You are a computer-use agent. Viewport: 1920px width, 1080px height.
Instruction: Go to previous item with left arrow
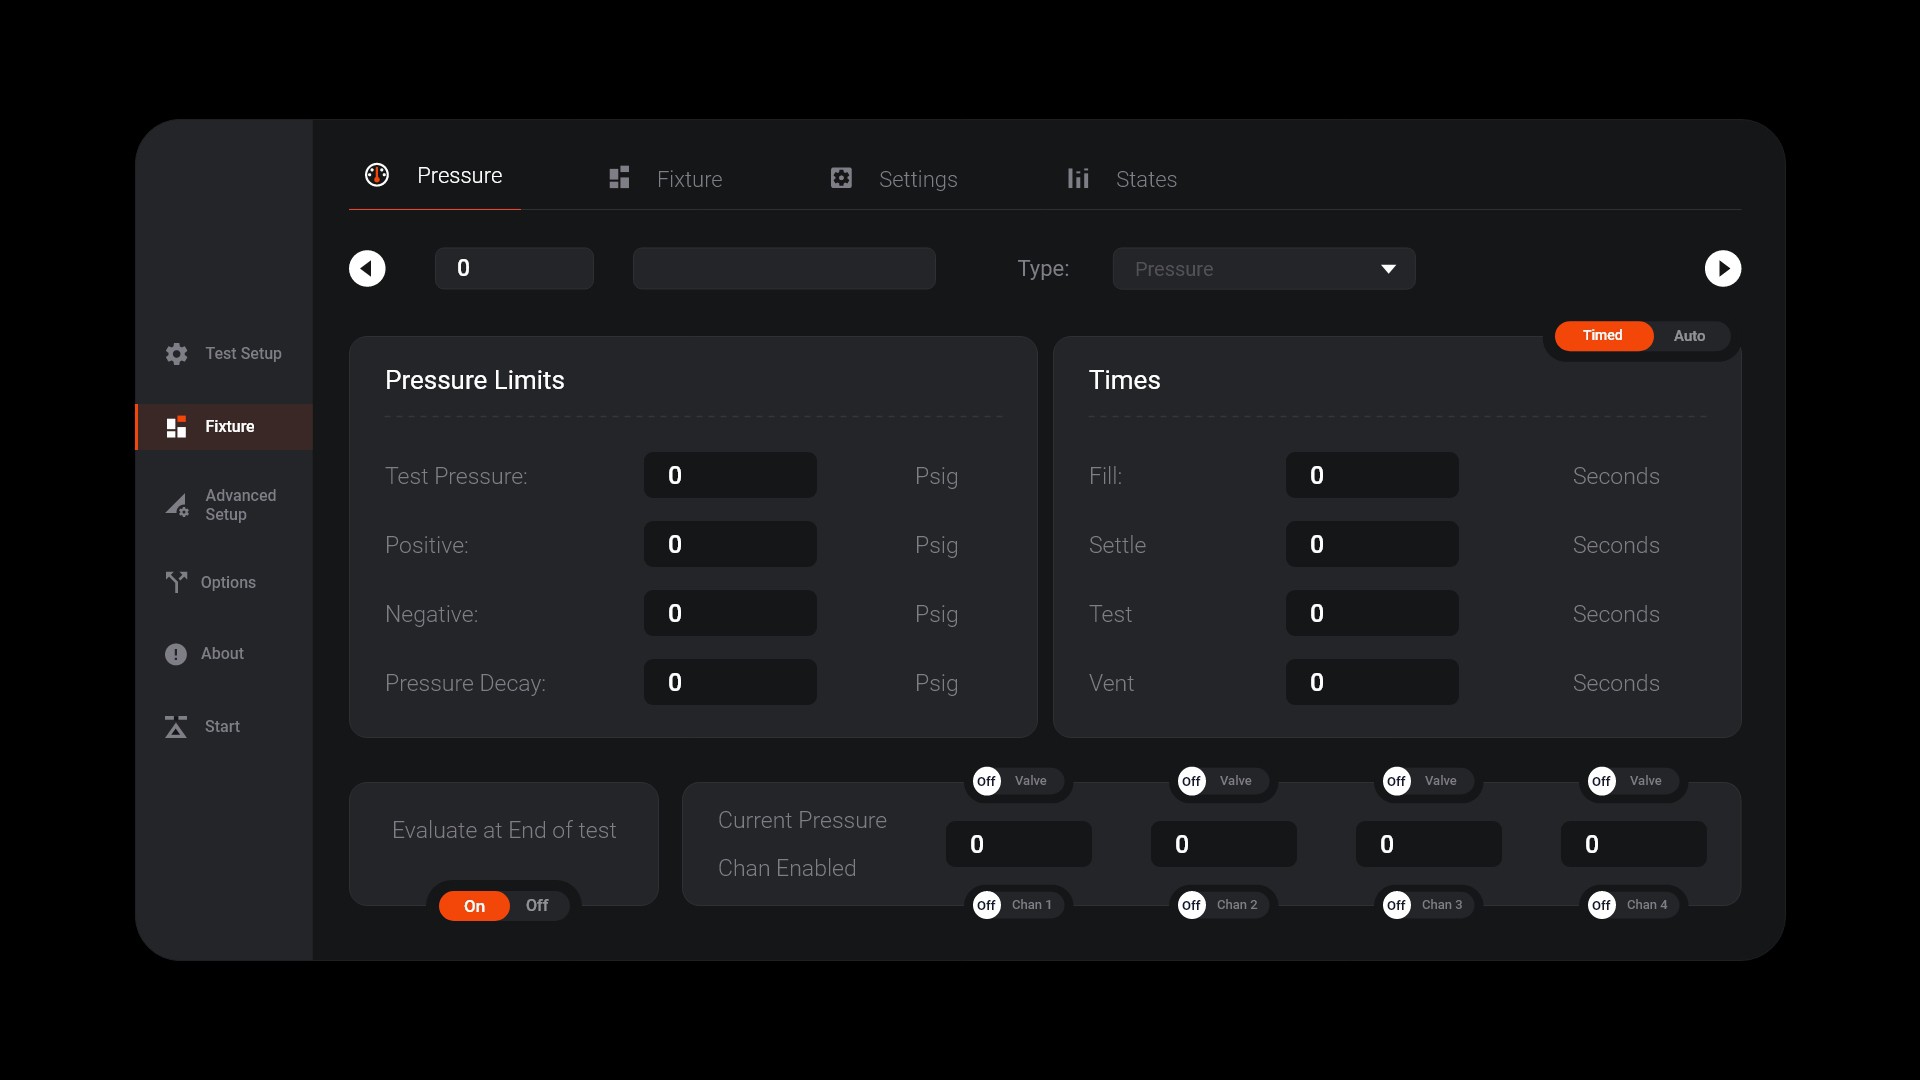coord(367,268)
